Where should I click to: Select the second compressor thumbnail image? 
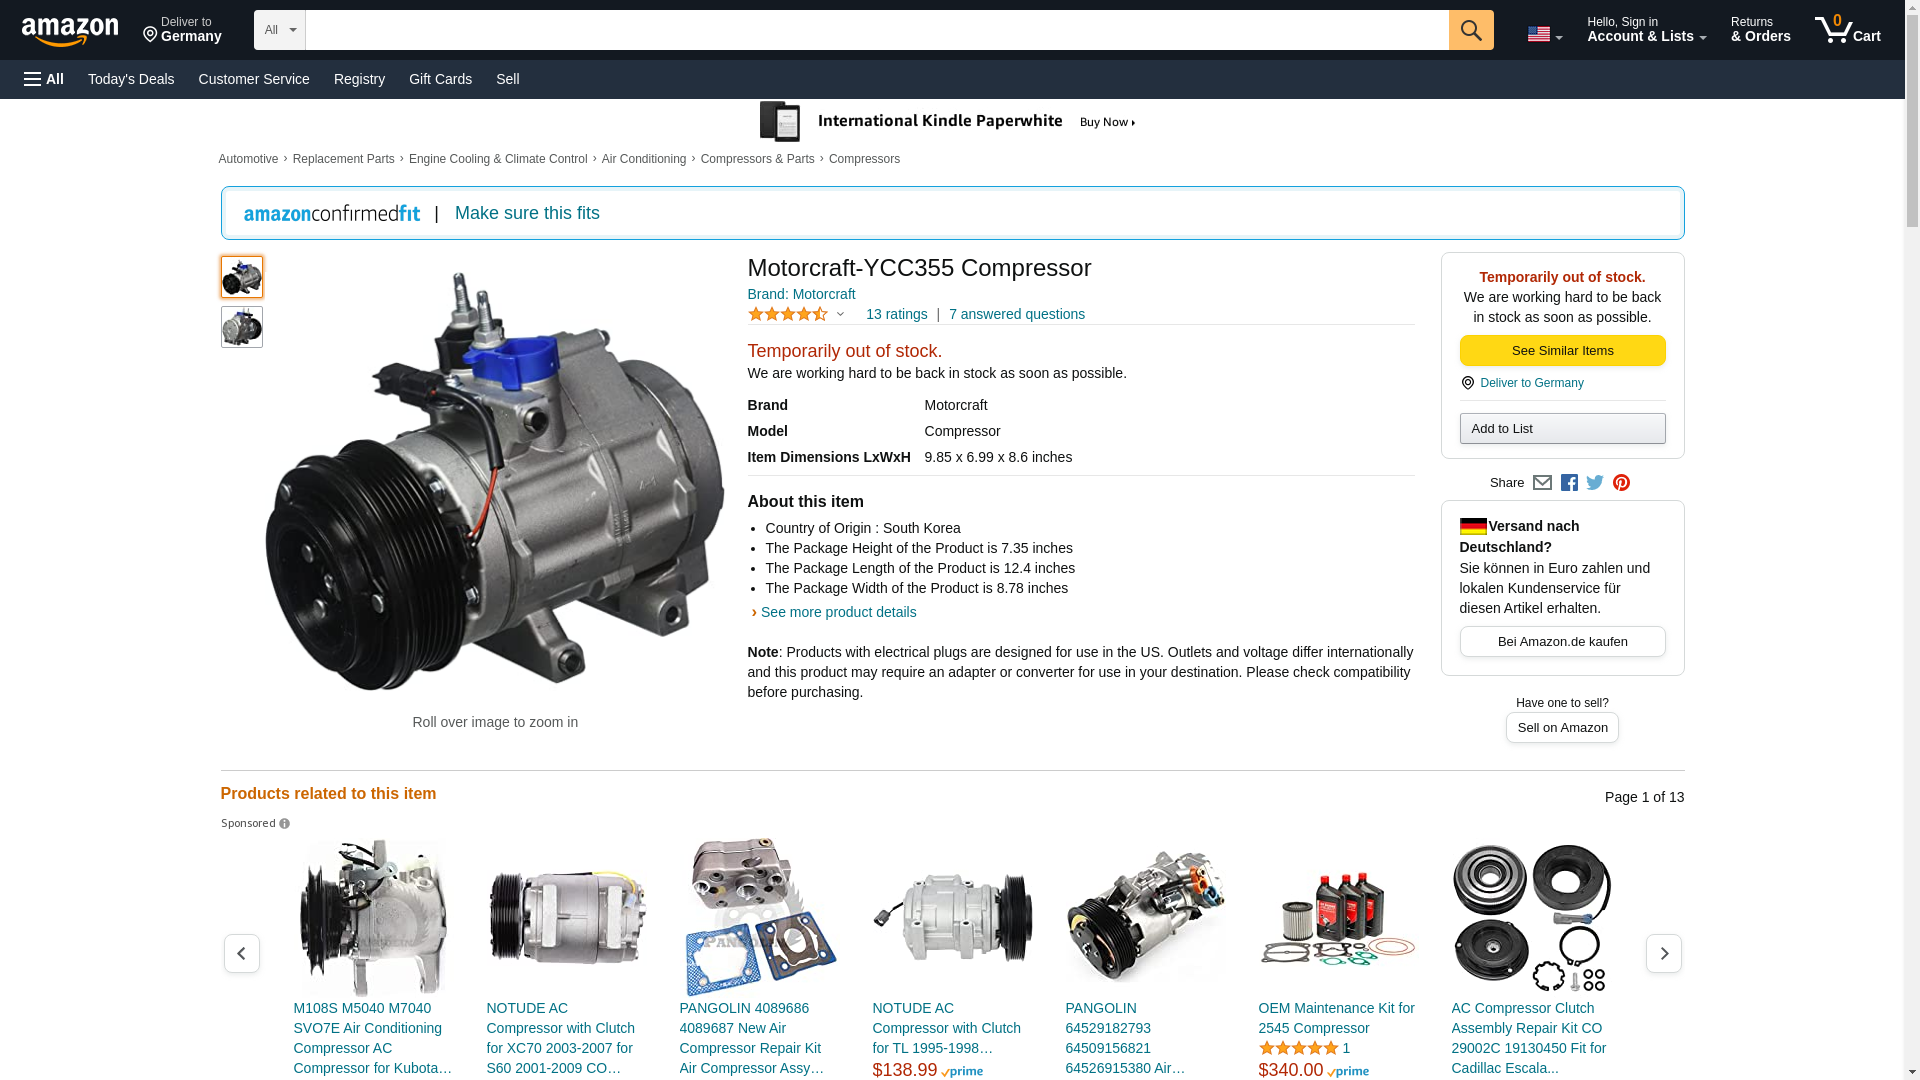242,327
